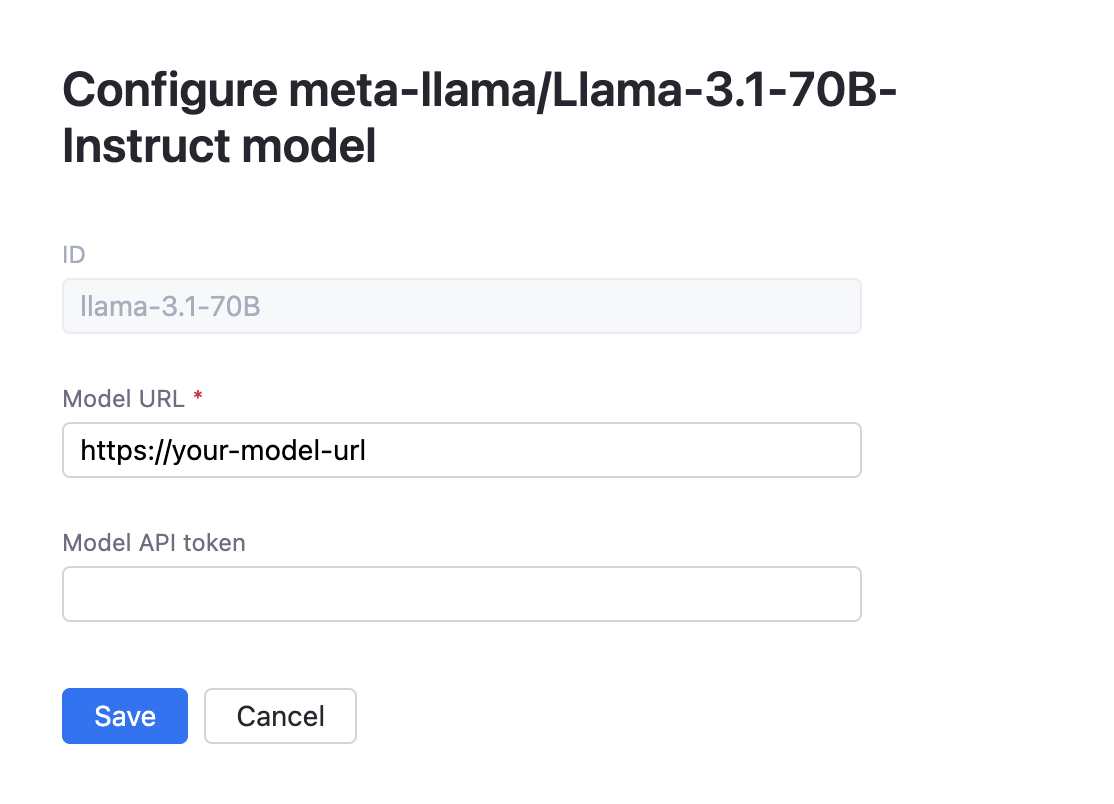Click the Model API token label
Viewport: 1114px width, 804px height.
click(154, 543)
